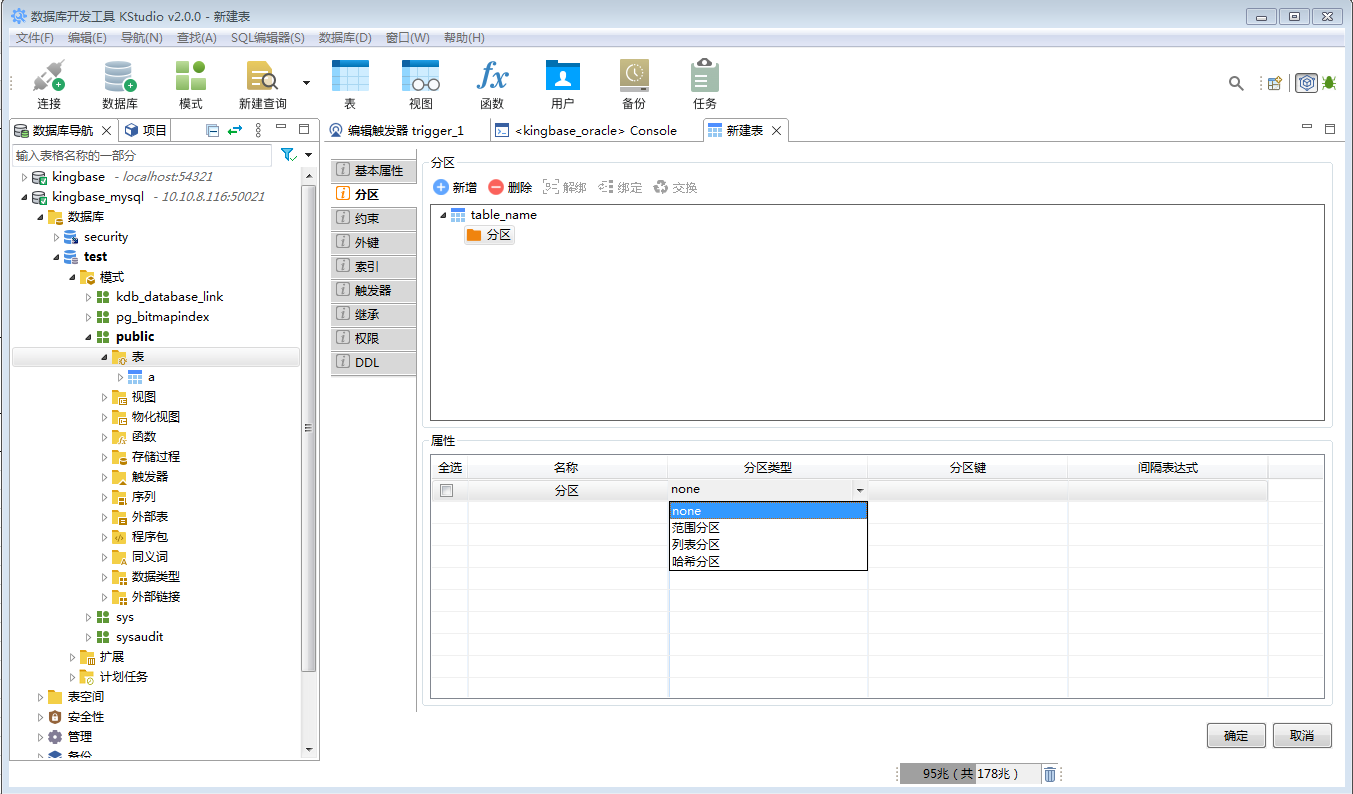Click 新增 to add a partition

click(455, 186)
